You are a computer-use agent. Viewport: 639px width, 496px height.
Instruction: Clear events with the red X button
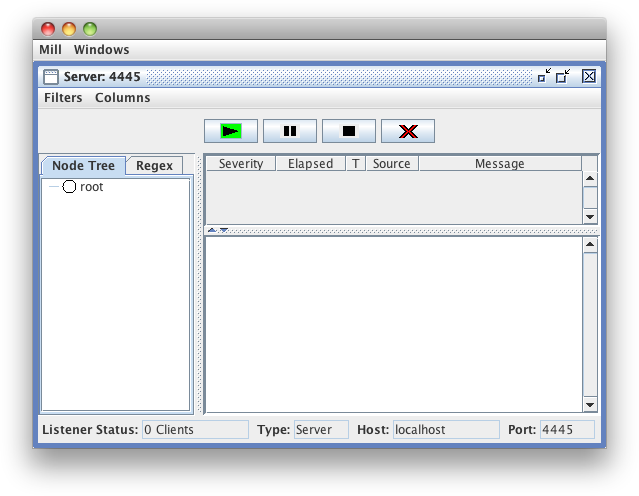[x=408, y=131]
